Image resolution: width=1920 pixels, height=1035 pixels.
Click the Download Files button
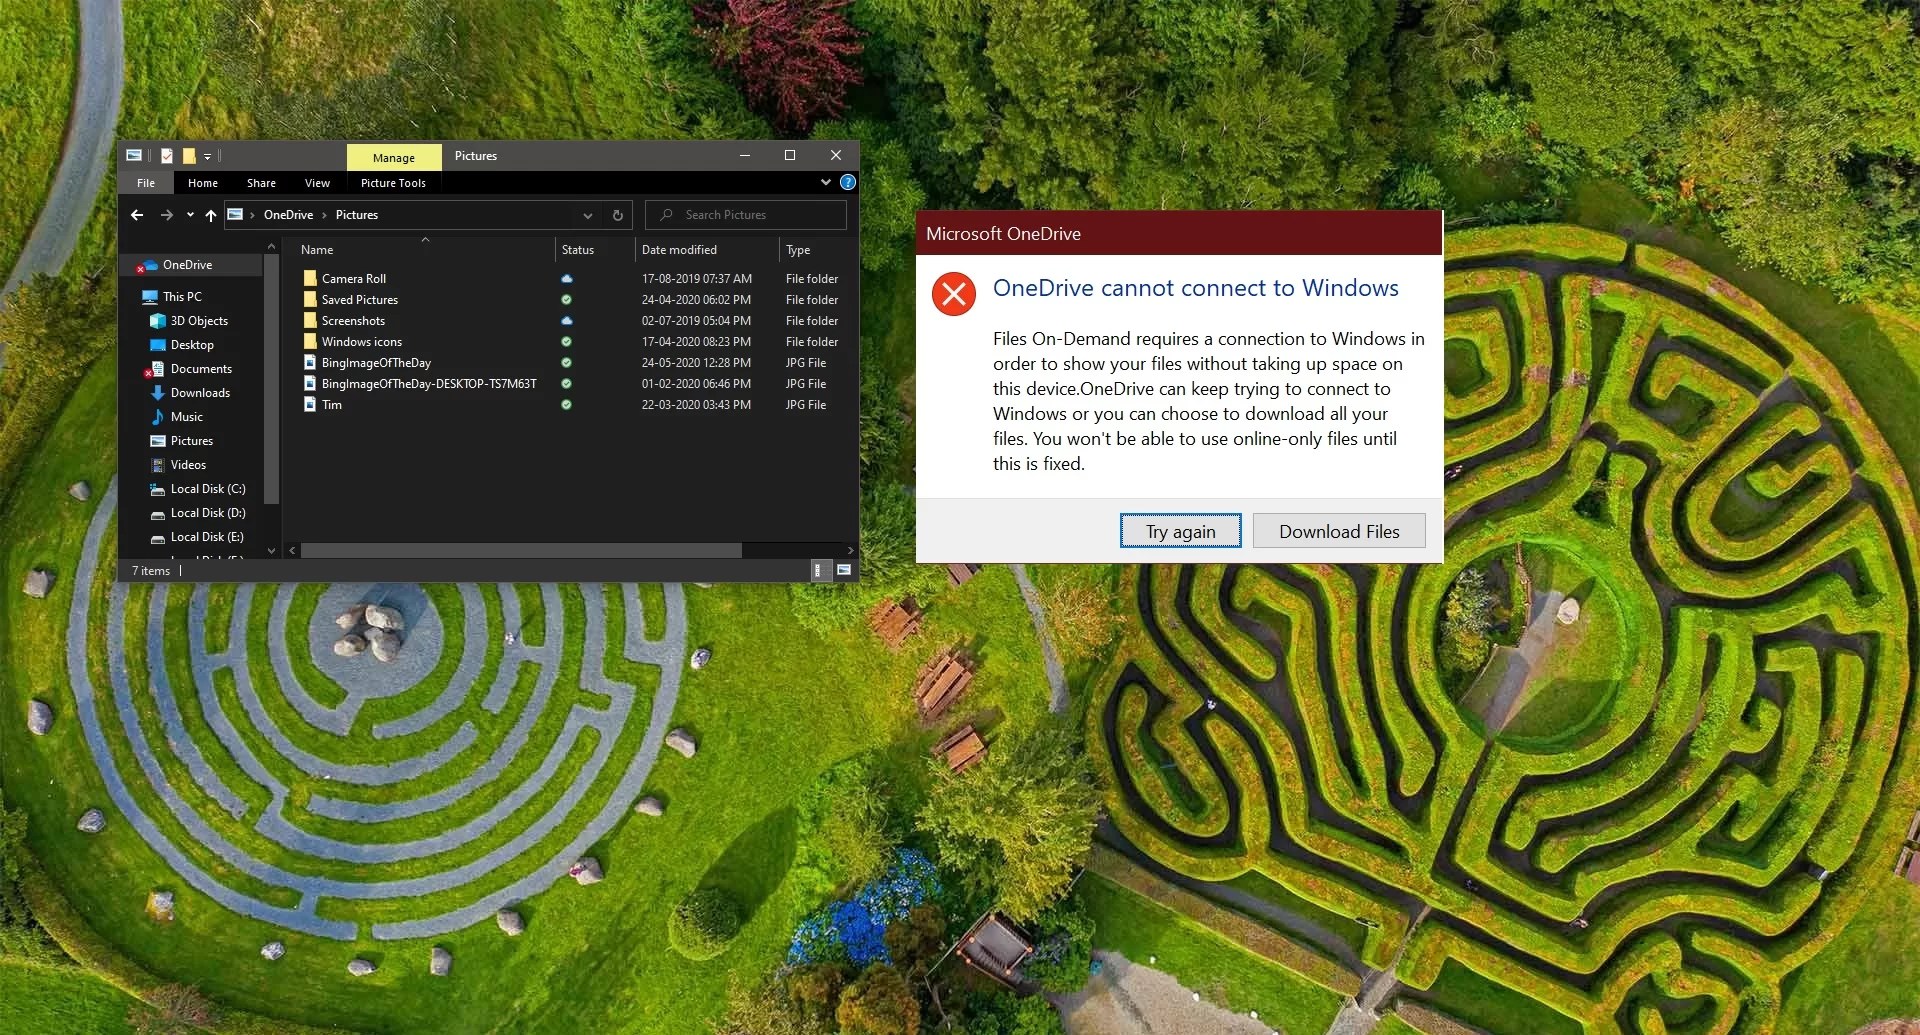[x=1338, y=531]
